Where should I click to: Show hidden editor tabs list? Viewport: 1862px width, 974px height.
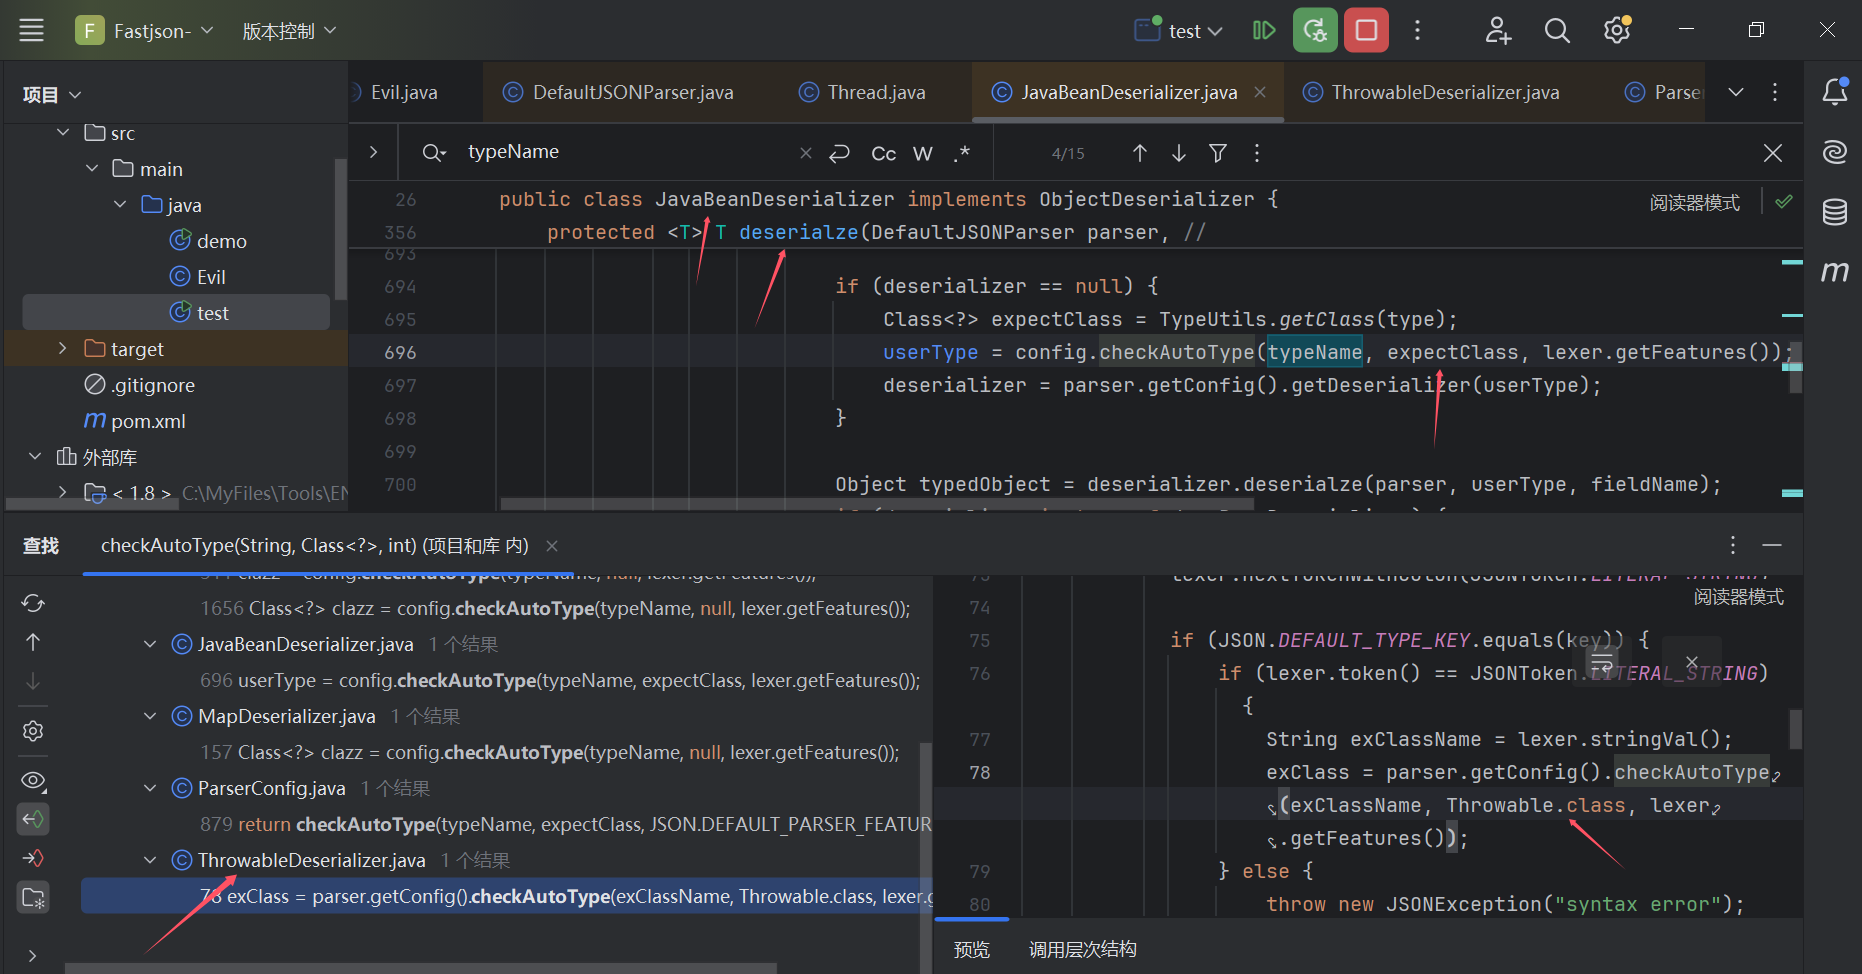tap(1736, 92)
